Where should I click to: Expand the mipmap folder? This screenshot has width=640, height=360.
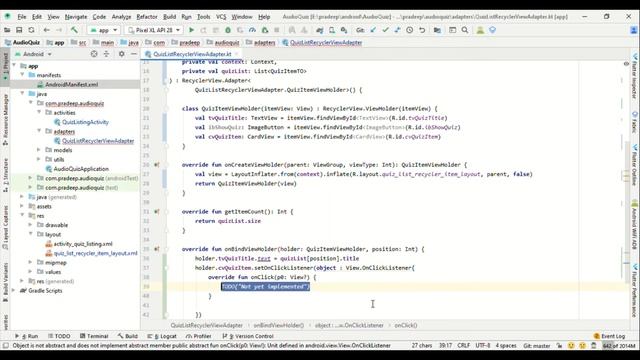click(31, 262)
